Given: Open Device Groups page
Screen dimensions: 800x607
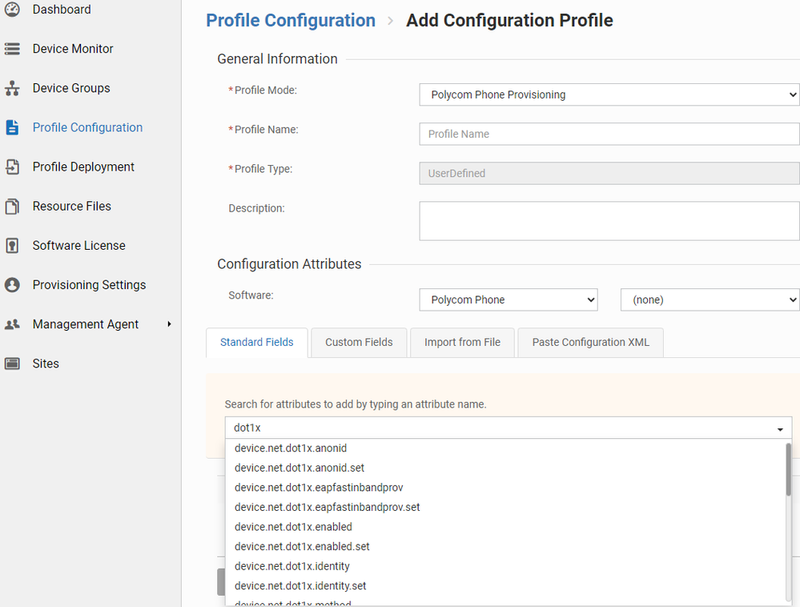Looking at the screenshot, I should pyautogui.click(x=71, y=88).
